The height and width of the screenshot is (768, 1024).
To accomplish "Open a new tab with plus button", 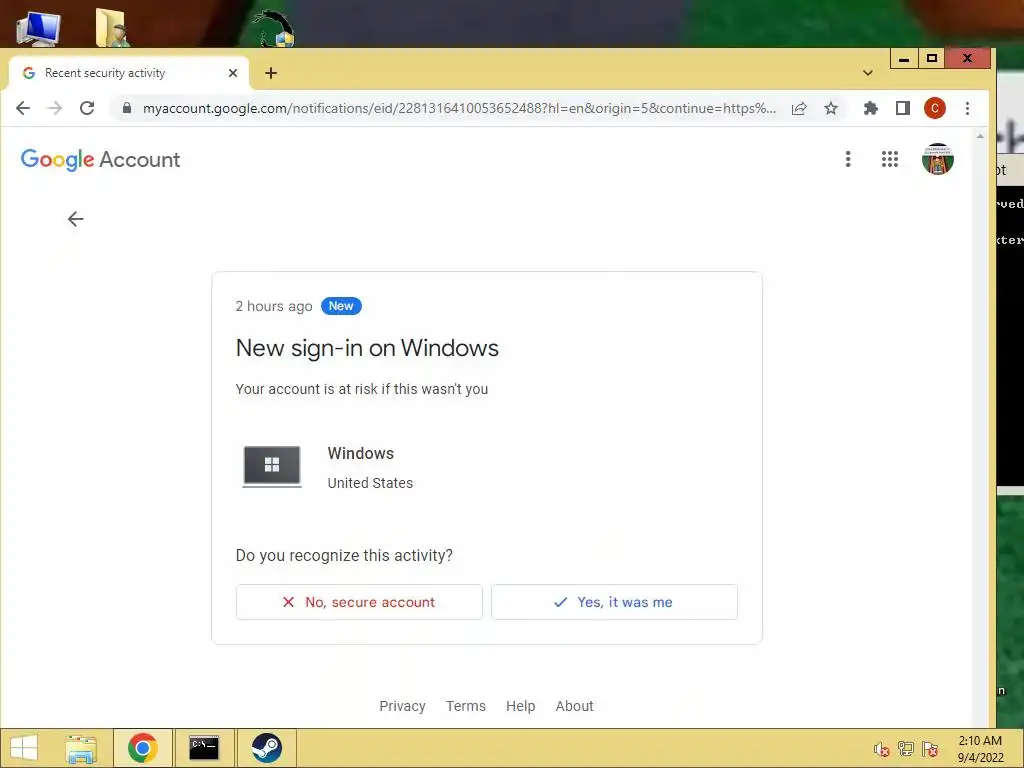I will pyautogui.click(x=271, y=73).
